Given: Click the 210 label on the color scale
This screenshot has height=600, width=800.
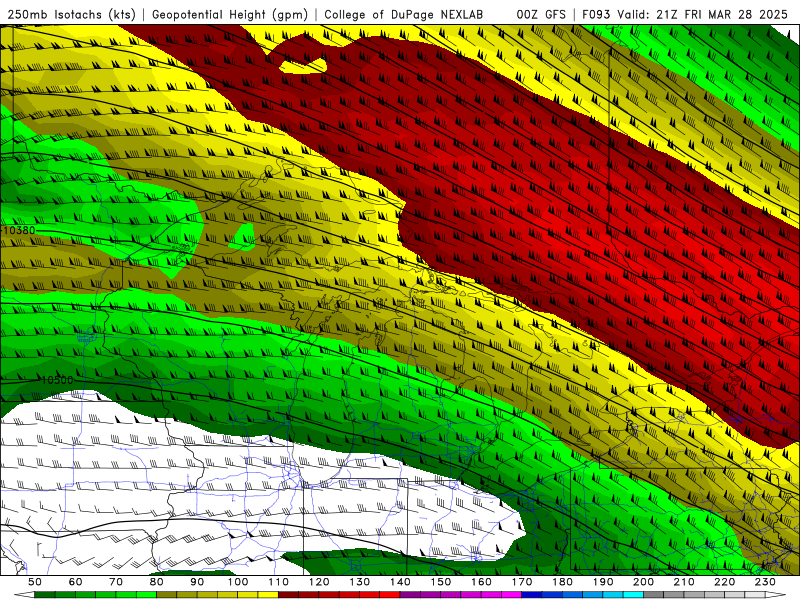Looking at the screenshot, I should point(684,582).
